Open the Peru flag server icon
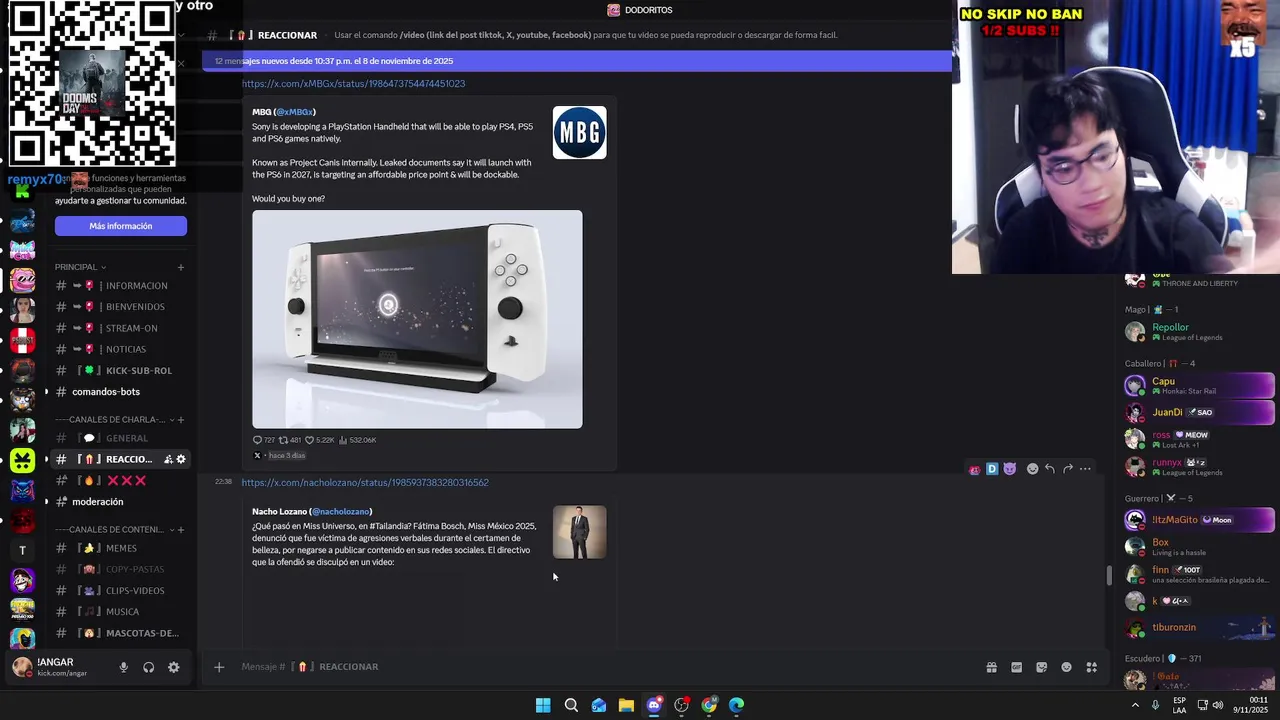This screenshot has height=720, width=1280. pos(22,340)
